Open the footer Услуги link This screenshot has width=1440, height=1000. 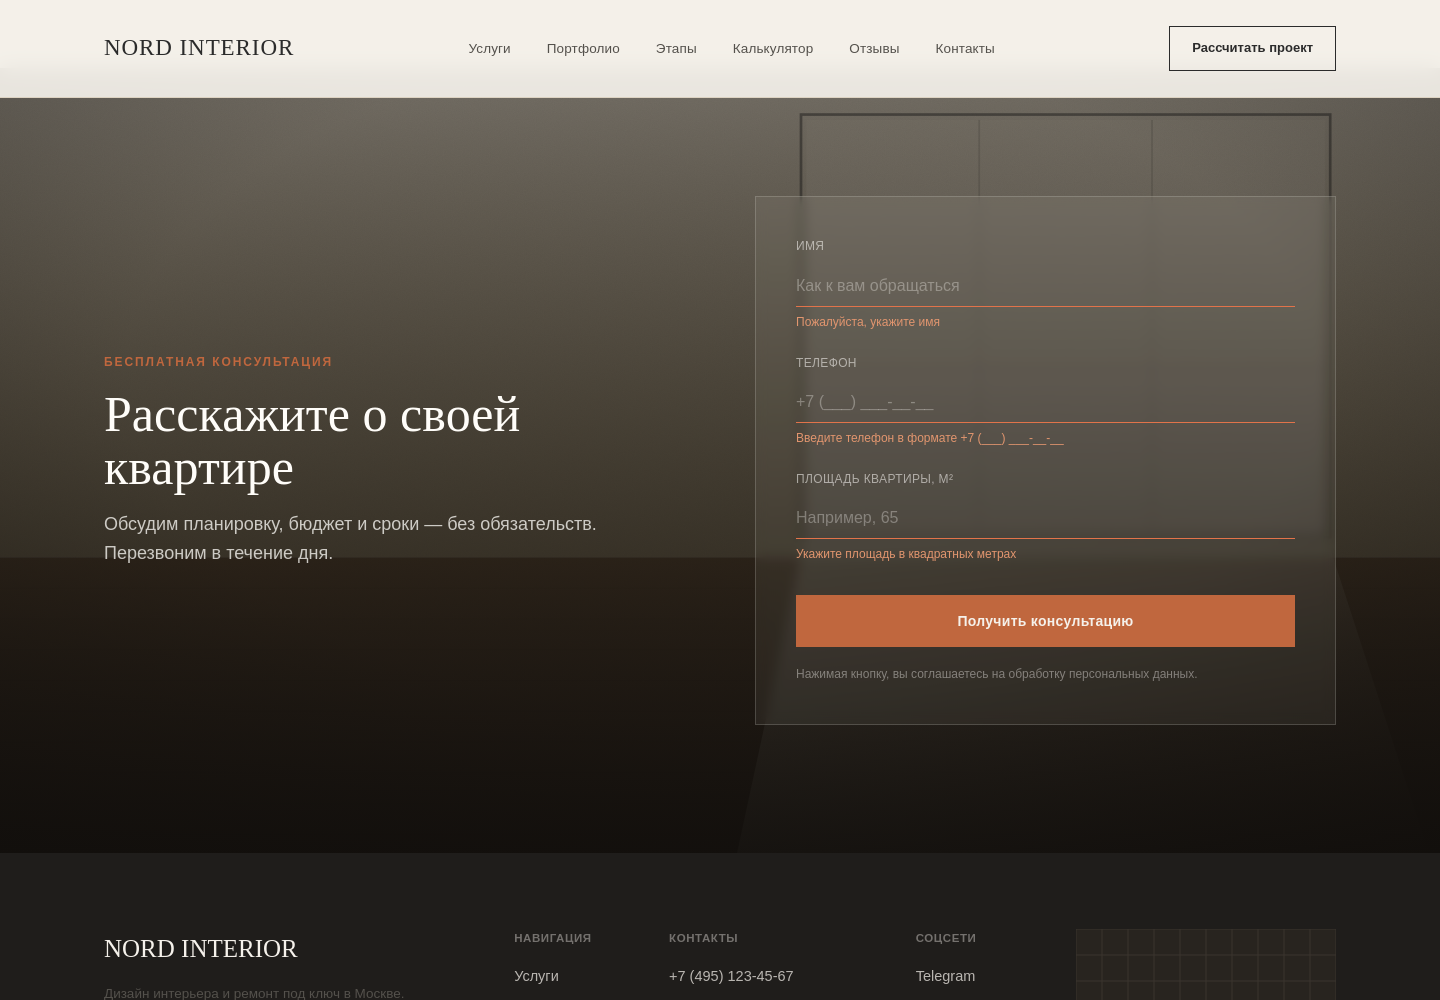click(536, 976)
